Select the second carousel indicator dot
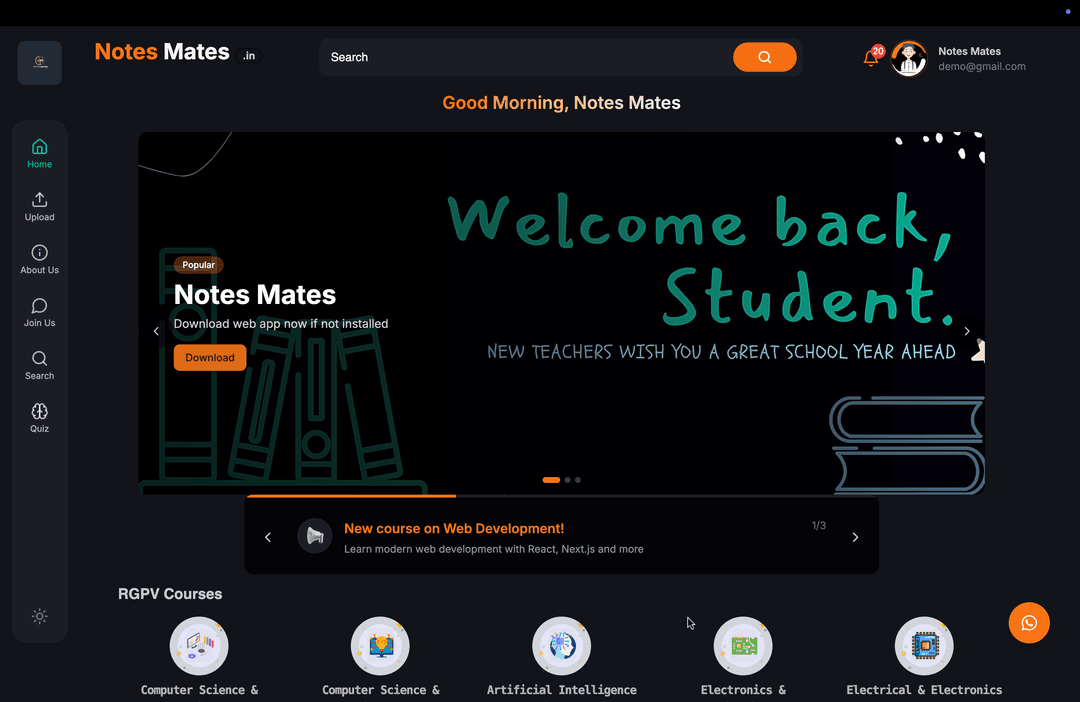 click(x=567, y=480)
